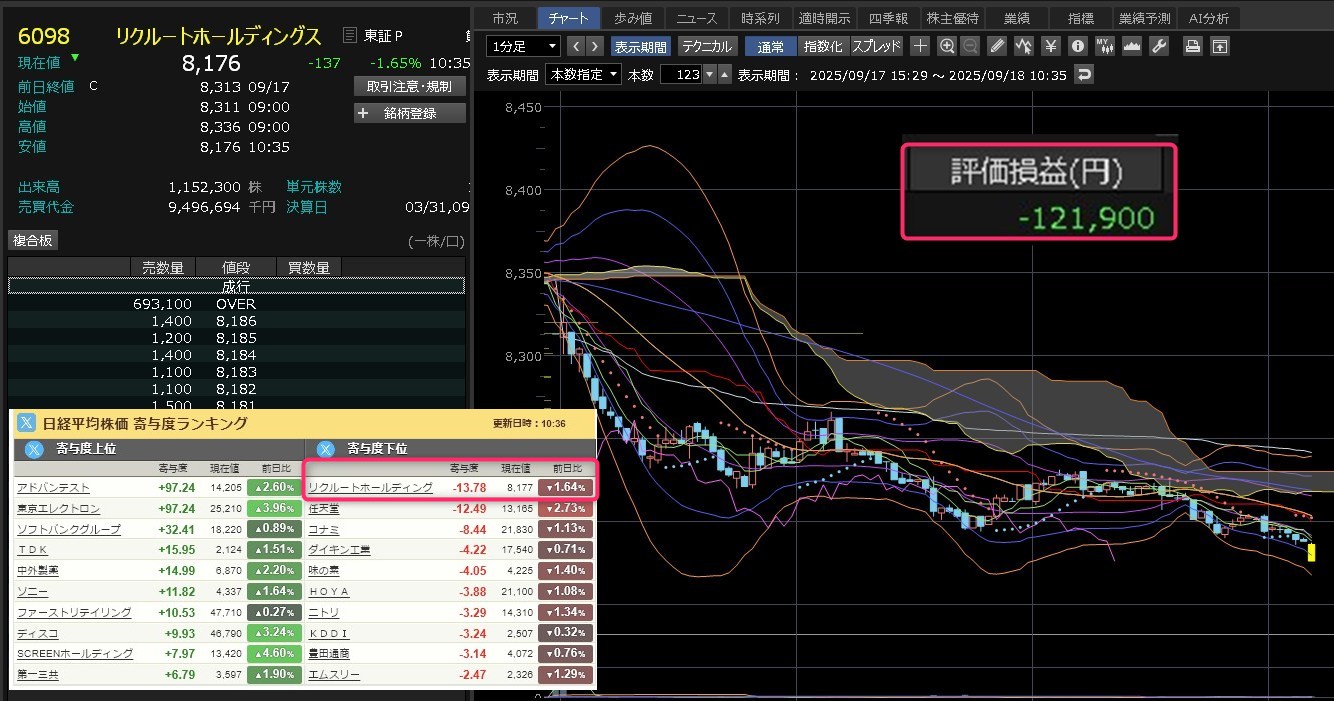Viewport: 1334px width, 701px height.
Task: Switch chart to 指数化 mode
Action: (823, 46)
